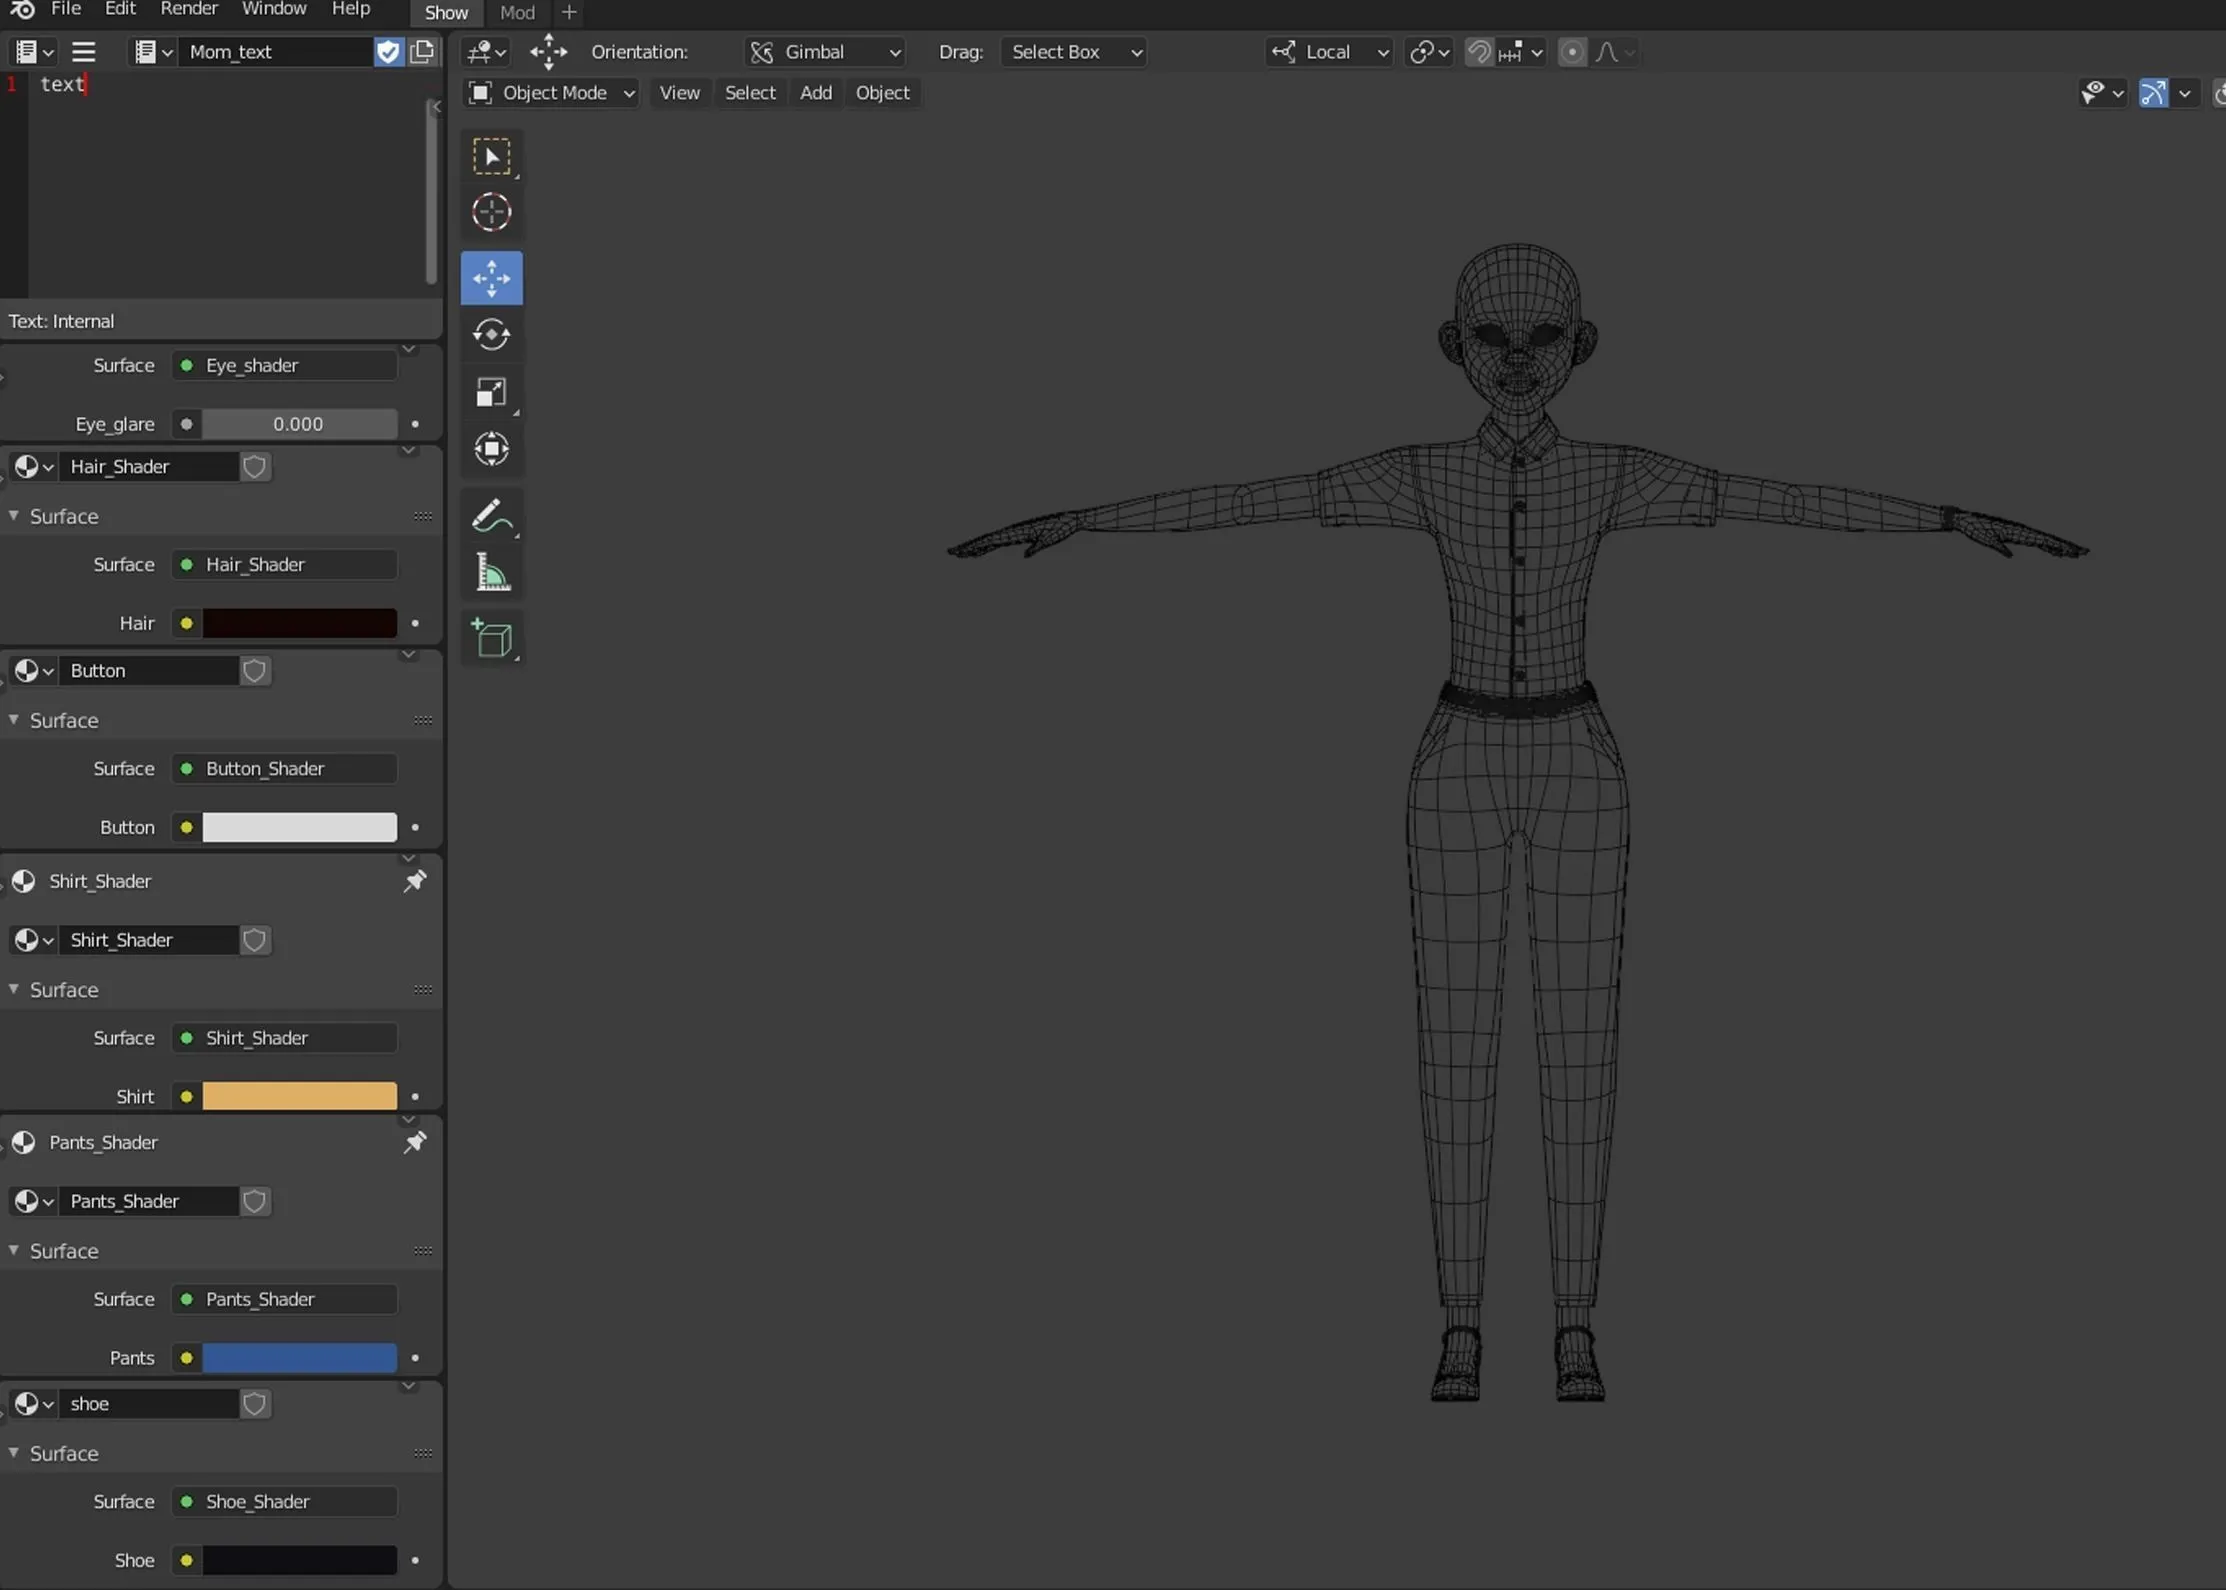Open the Drag Select Box dropdown
The width and height of the screenshot is (2226, 1590).
(1072, 52)
